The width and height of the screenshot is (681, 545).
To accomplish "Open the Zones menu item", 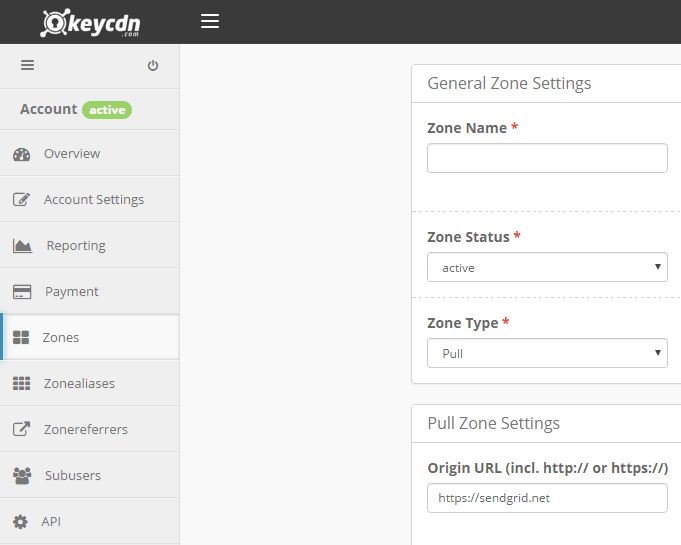I will 61,338.
